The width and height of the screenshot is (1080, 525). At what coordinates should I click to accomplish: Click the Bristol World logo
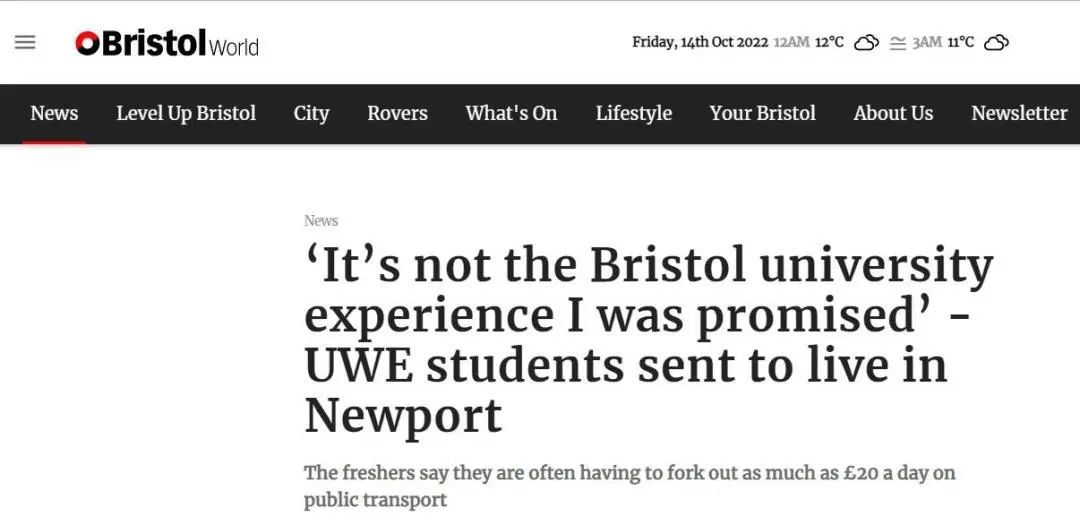[x=167, y=43]
